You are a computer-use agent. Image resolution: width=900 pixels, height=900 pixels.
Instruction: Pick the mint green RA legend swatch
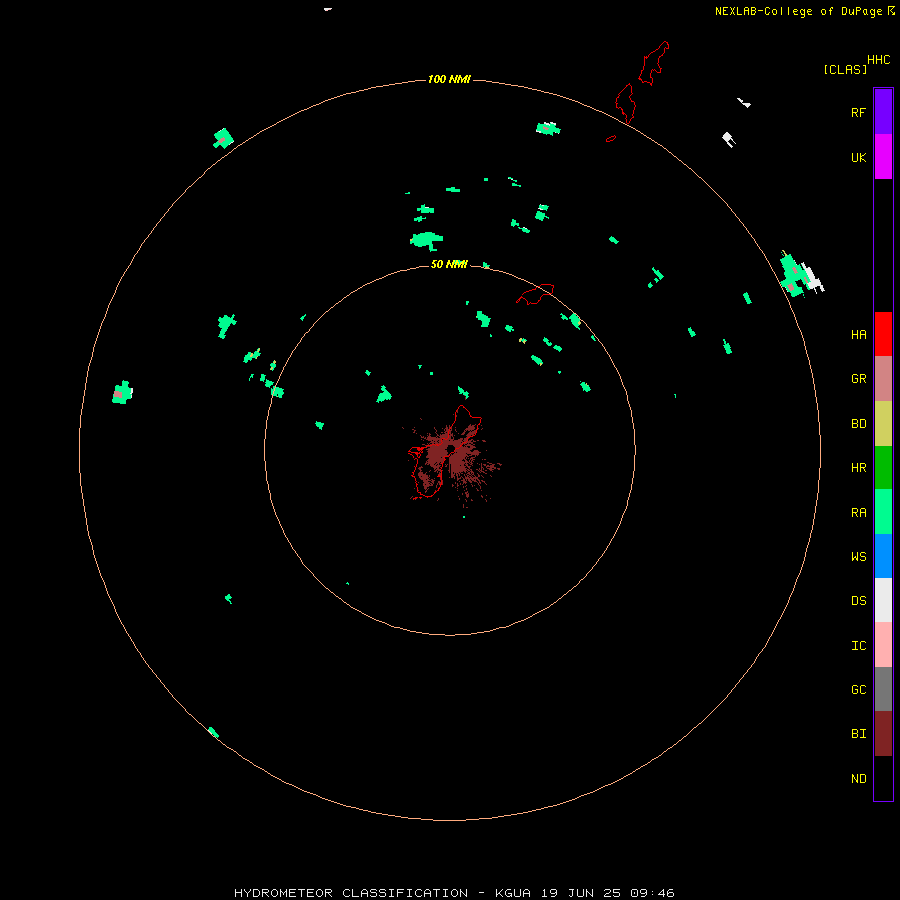pos(883,511)
